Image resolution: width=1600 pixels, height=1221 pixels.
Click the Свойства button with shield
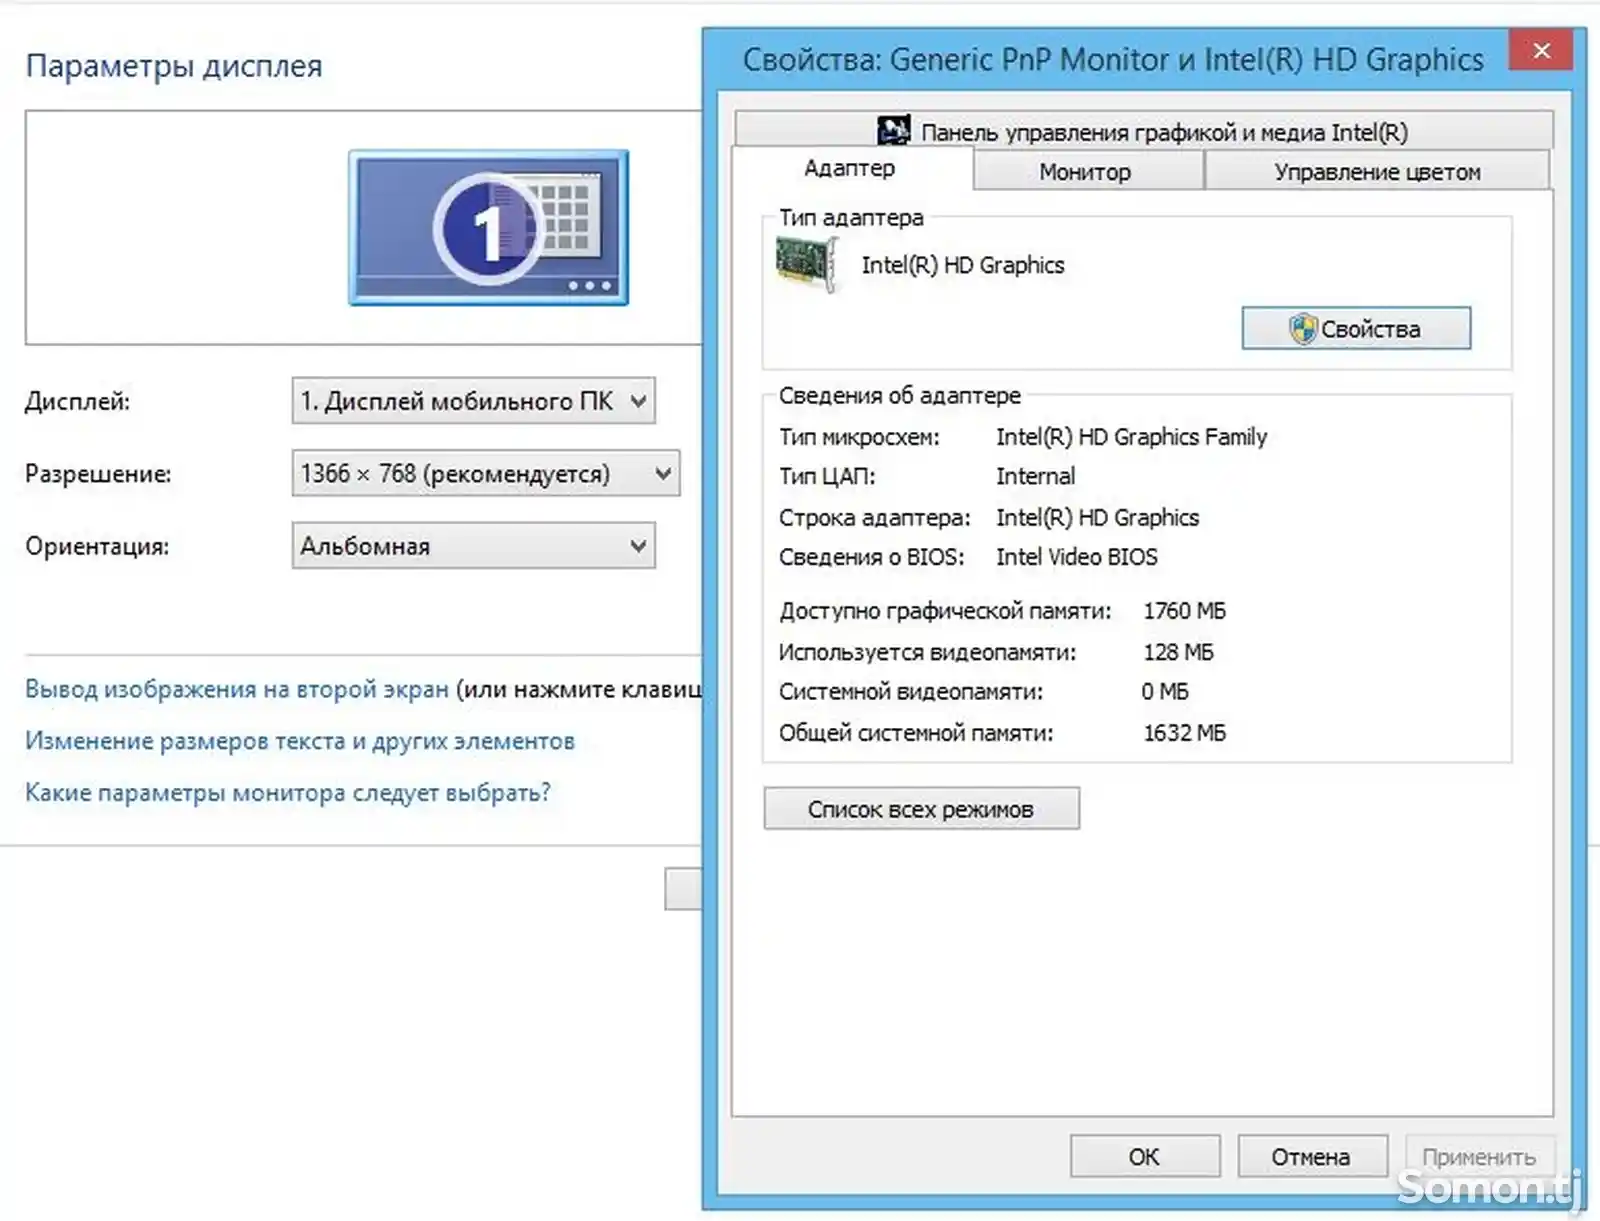coord(1356,328)
